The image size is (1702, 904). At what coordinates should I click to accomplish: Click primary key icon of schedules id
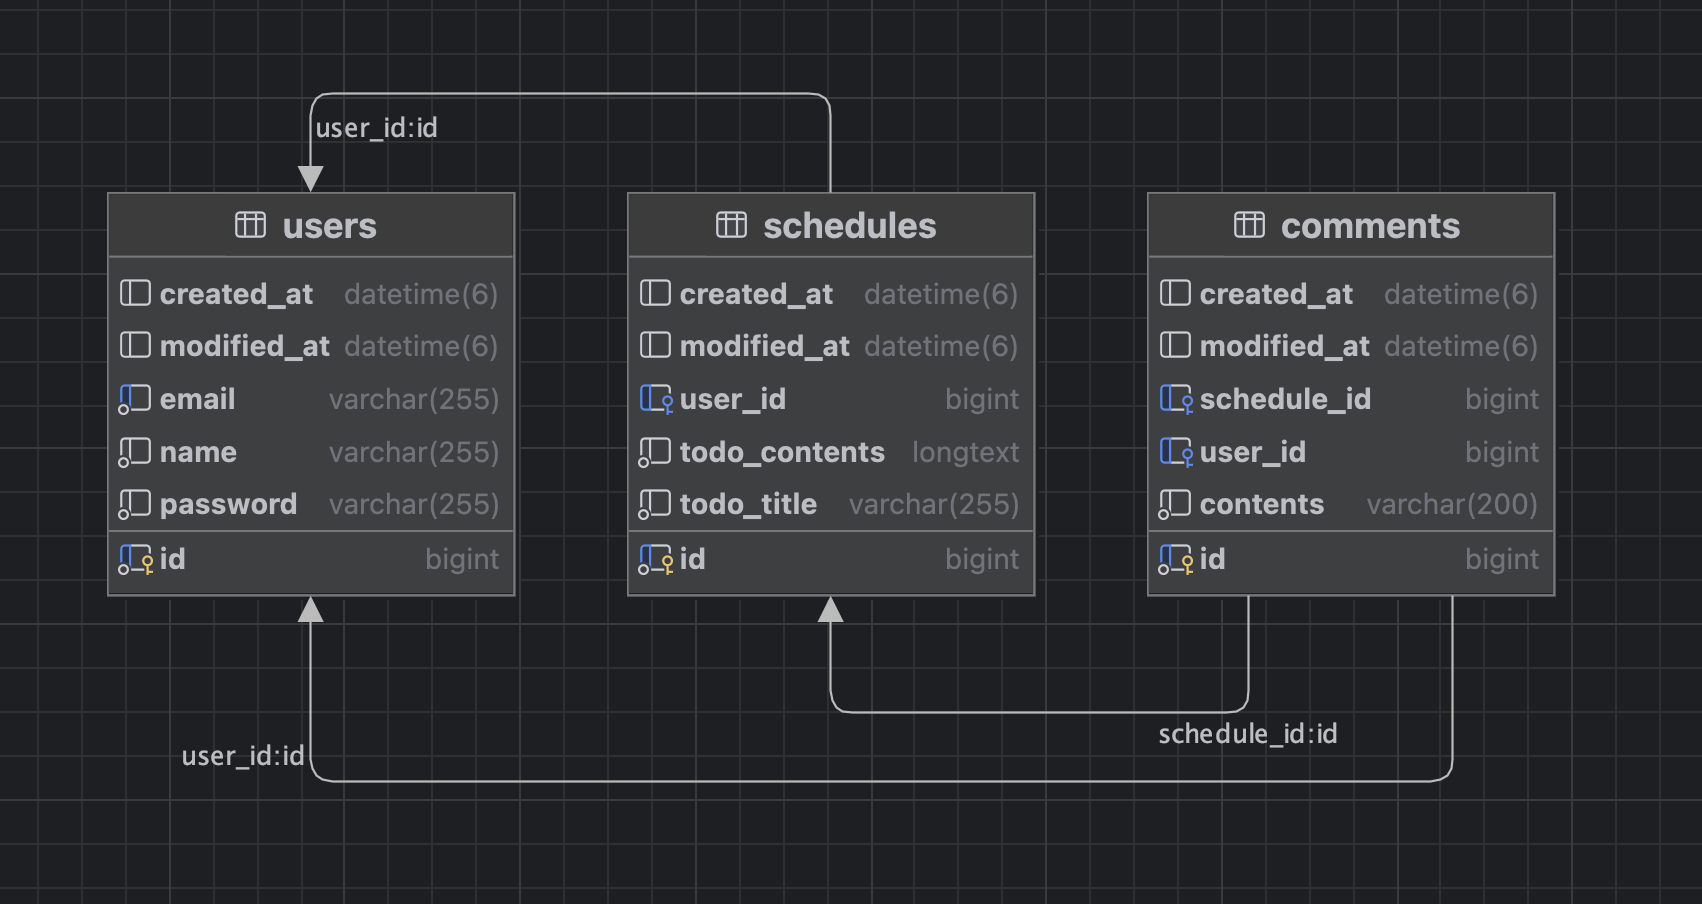(656, 559)
